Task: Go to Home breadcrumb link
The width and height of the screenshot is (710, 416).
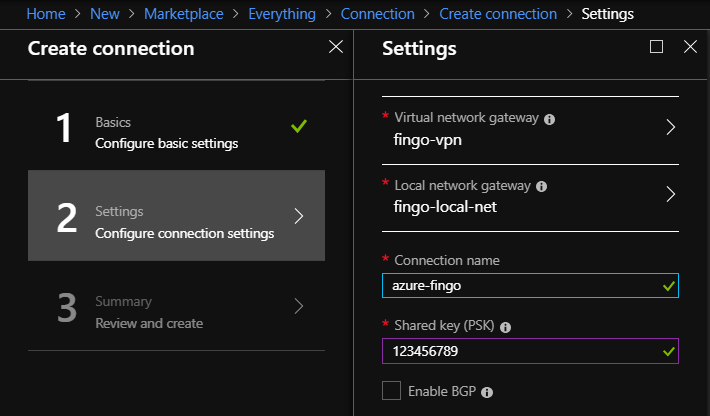Action: point(46,14)
